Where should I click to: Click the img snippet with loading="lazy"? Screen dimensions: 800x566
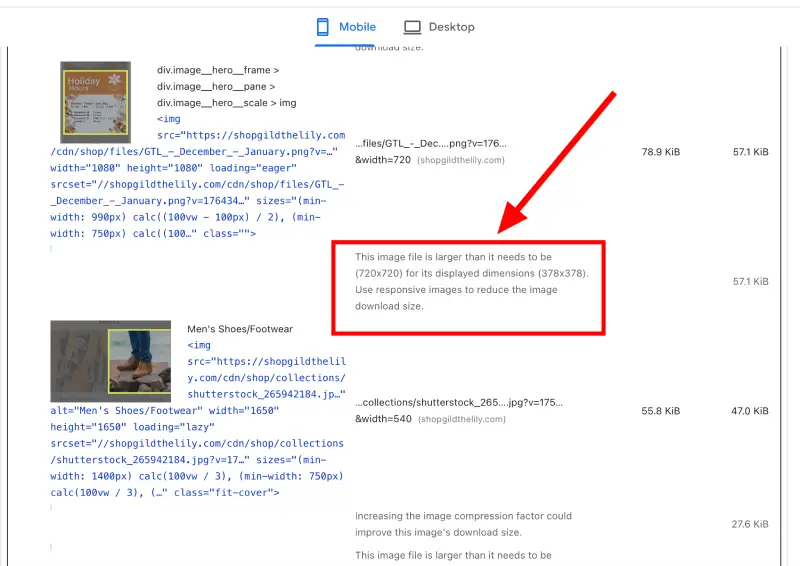[198, 427]
